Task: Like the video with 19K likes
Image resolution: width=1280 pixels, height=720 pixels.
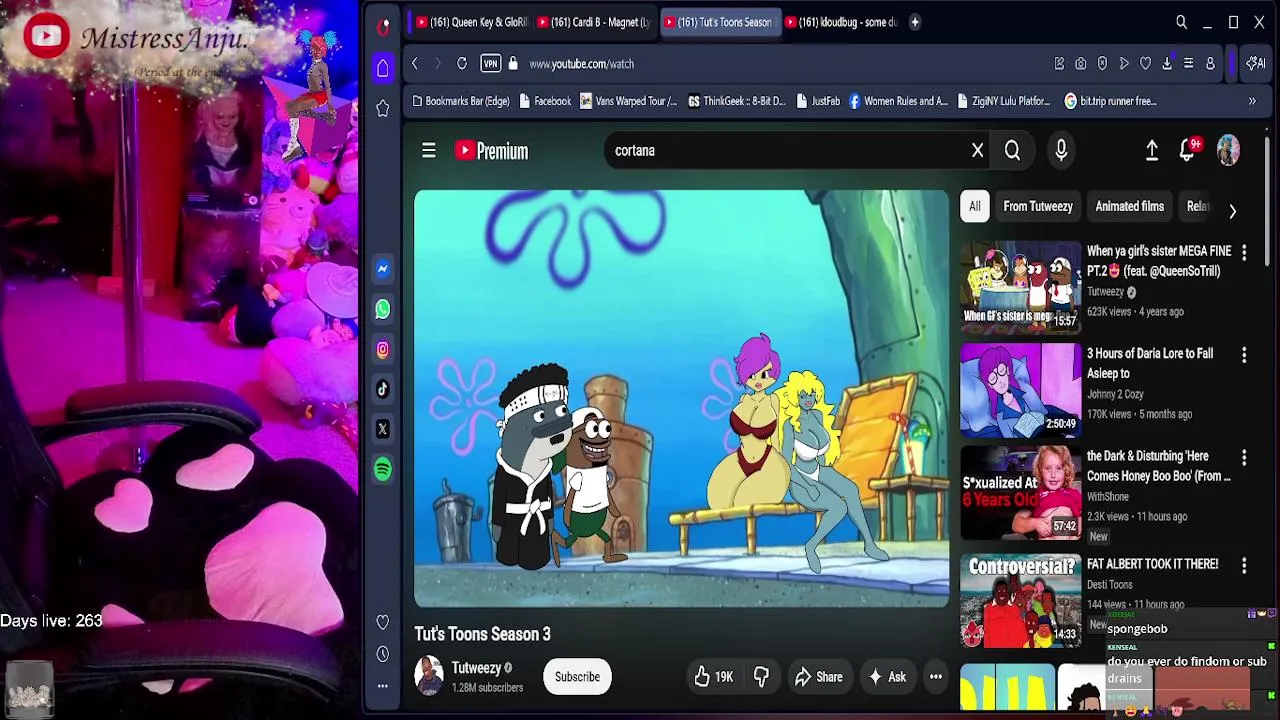Action: (x=714, y=677)
